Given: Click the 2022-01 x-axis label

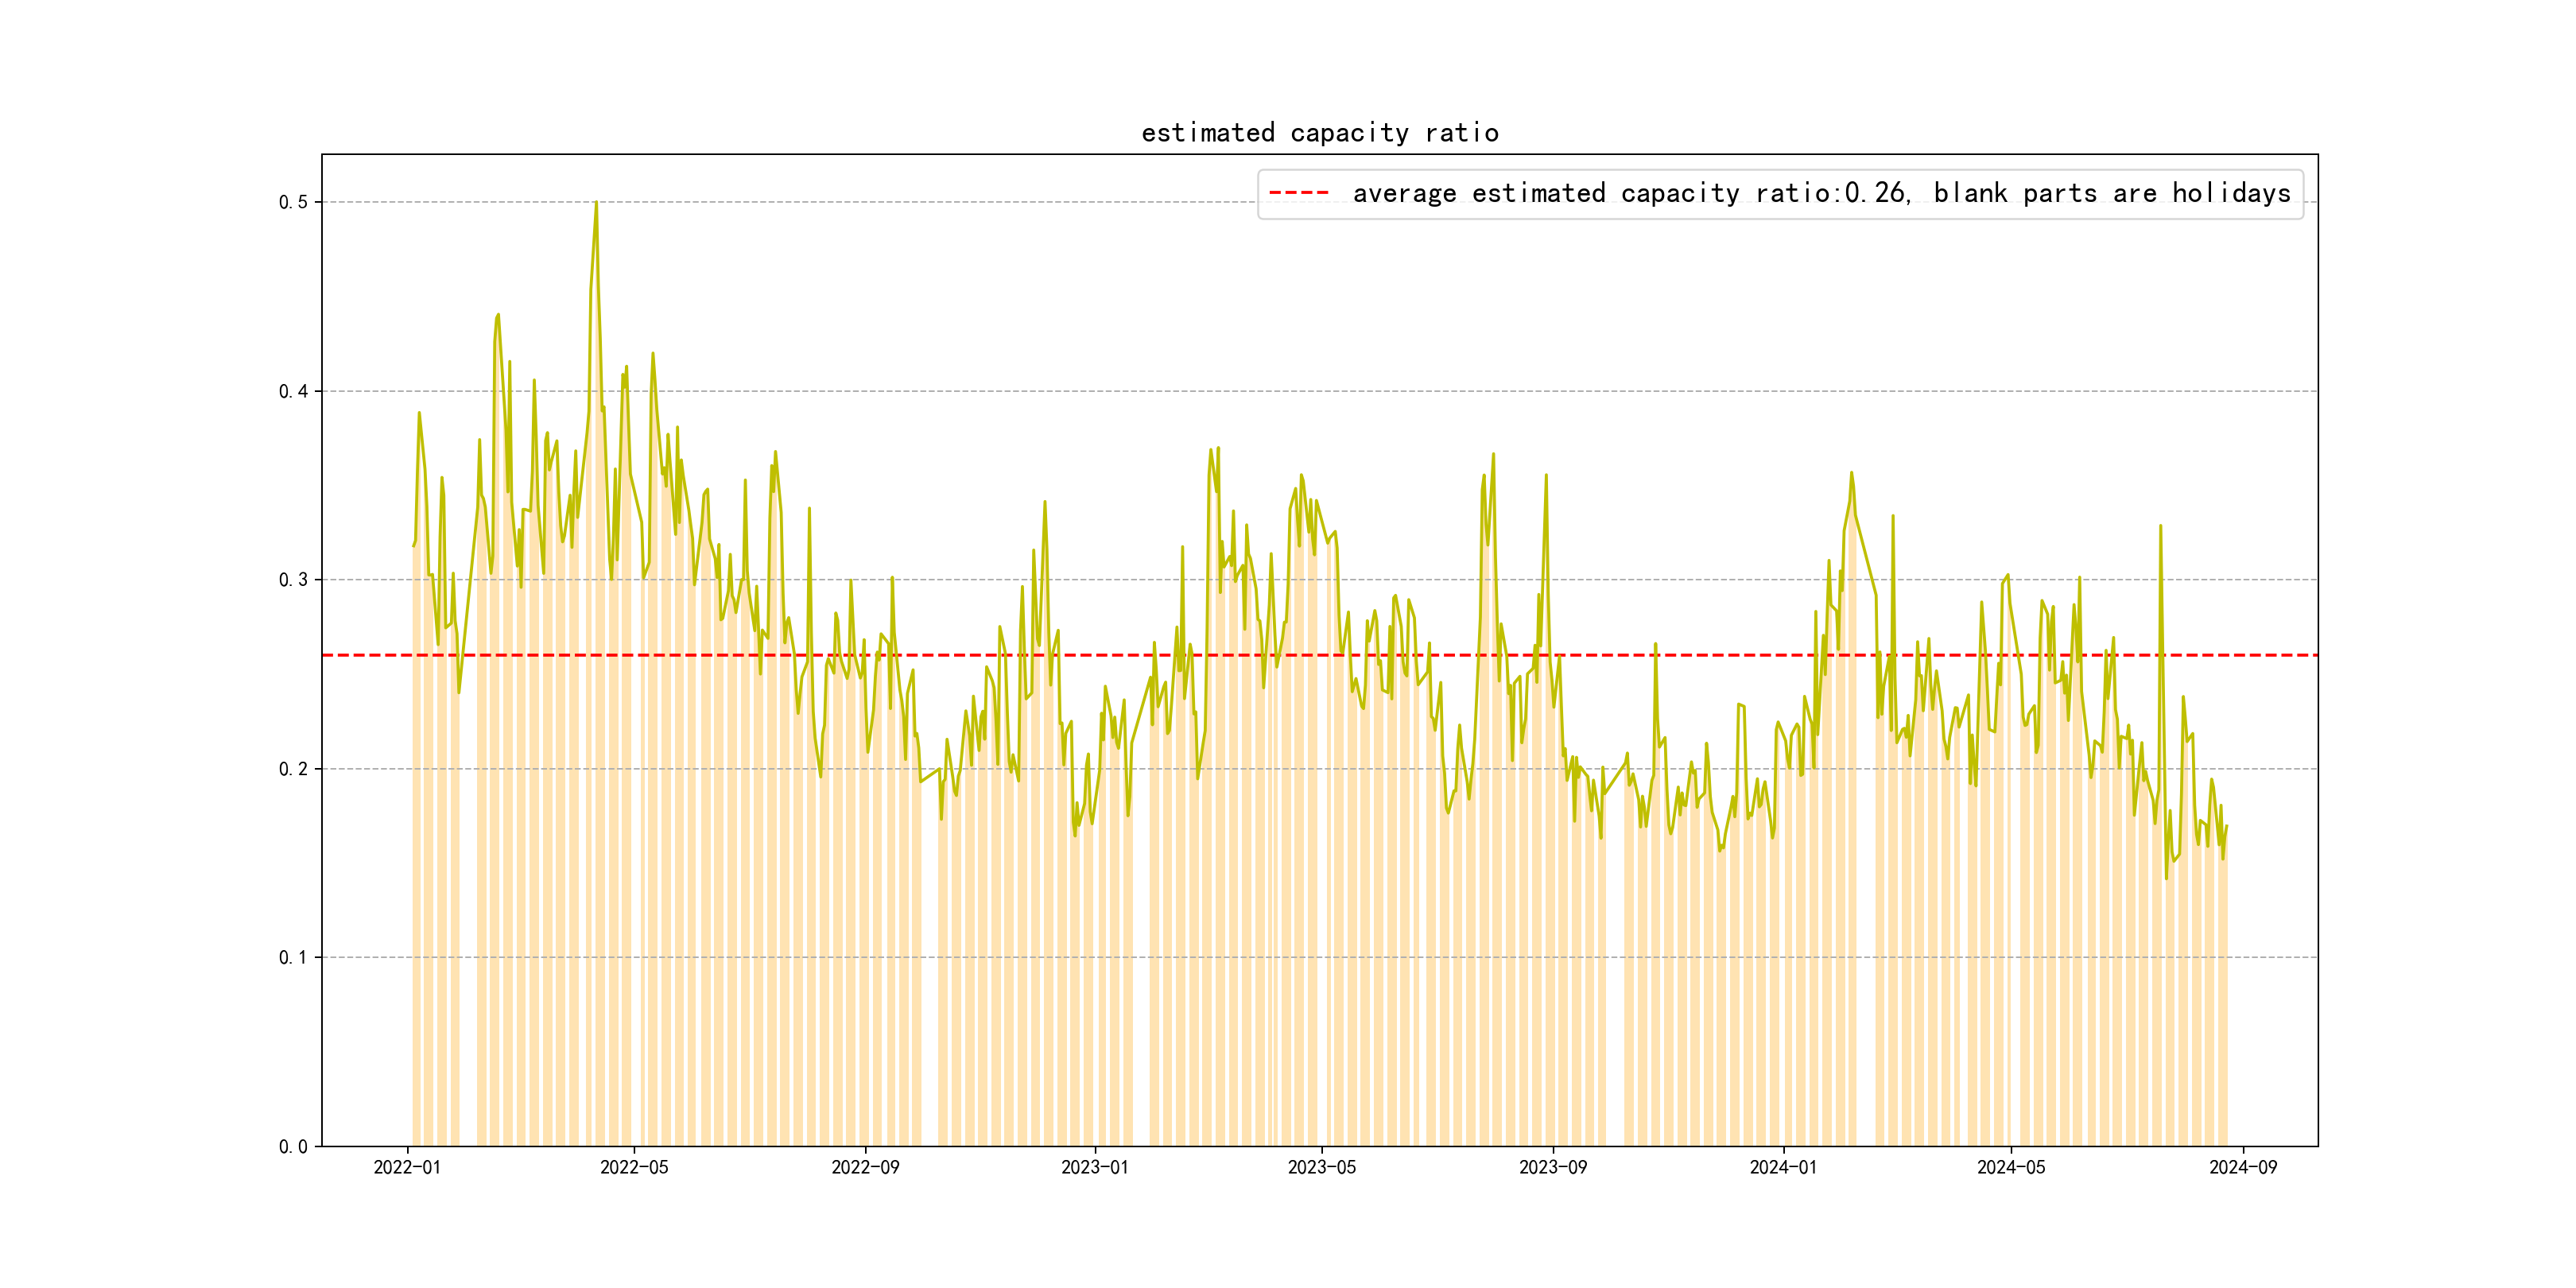Looking at the screenshot, I should 407,1167.
